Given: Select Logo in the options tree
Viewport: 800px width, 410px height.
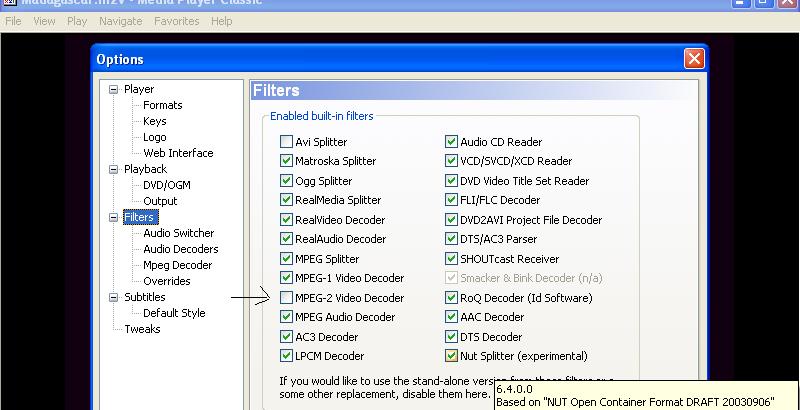Looking at the screenshot, I should coord(155,137).
